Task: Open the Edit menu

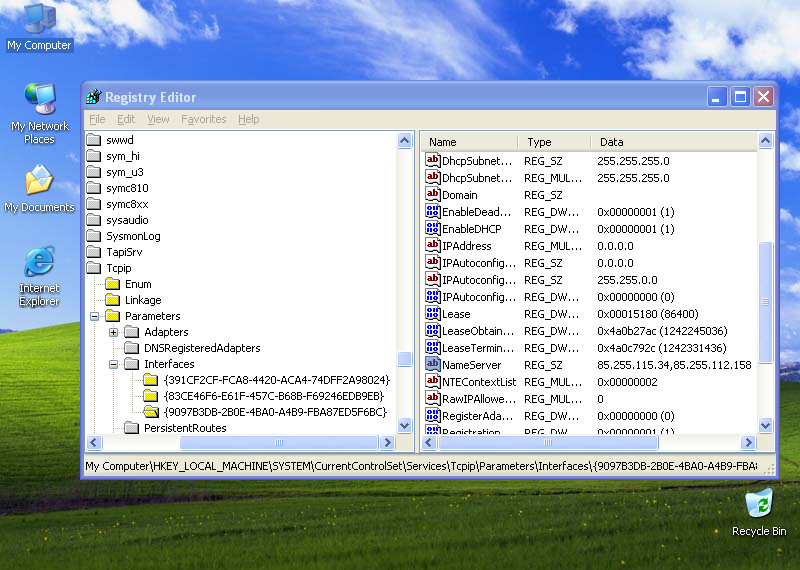Action: tap(126, 119)
